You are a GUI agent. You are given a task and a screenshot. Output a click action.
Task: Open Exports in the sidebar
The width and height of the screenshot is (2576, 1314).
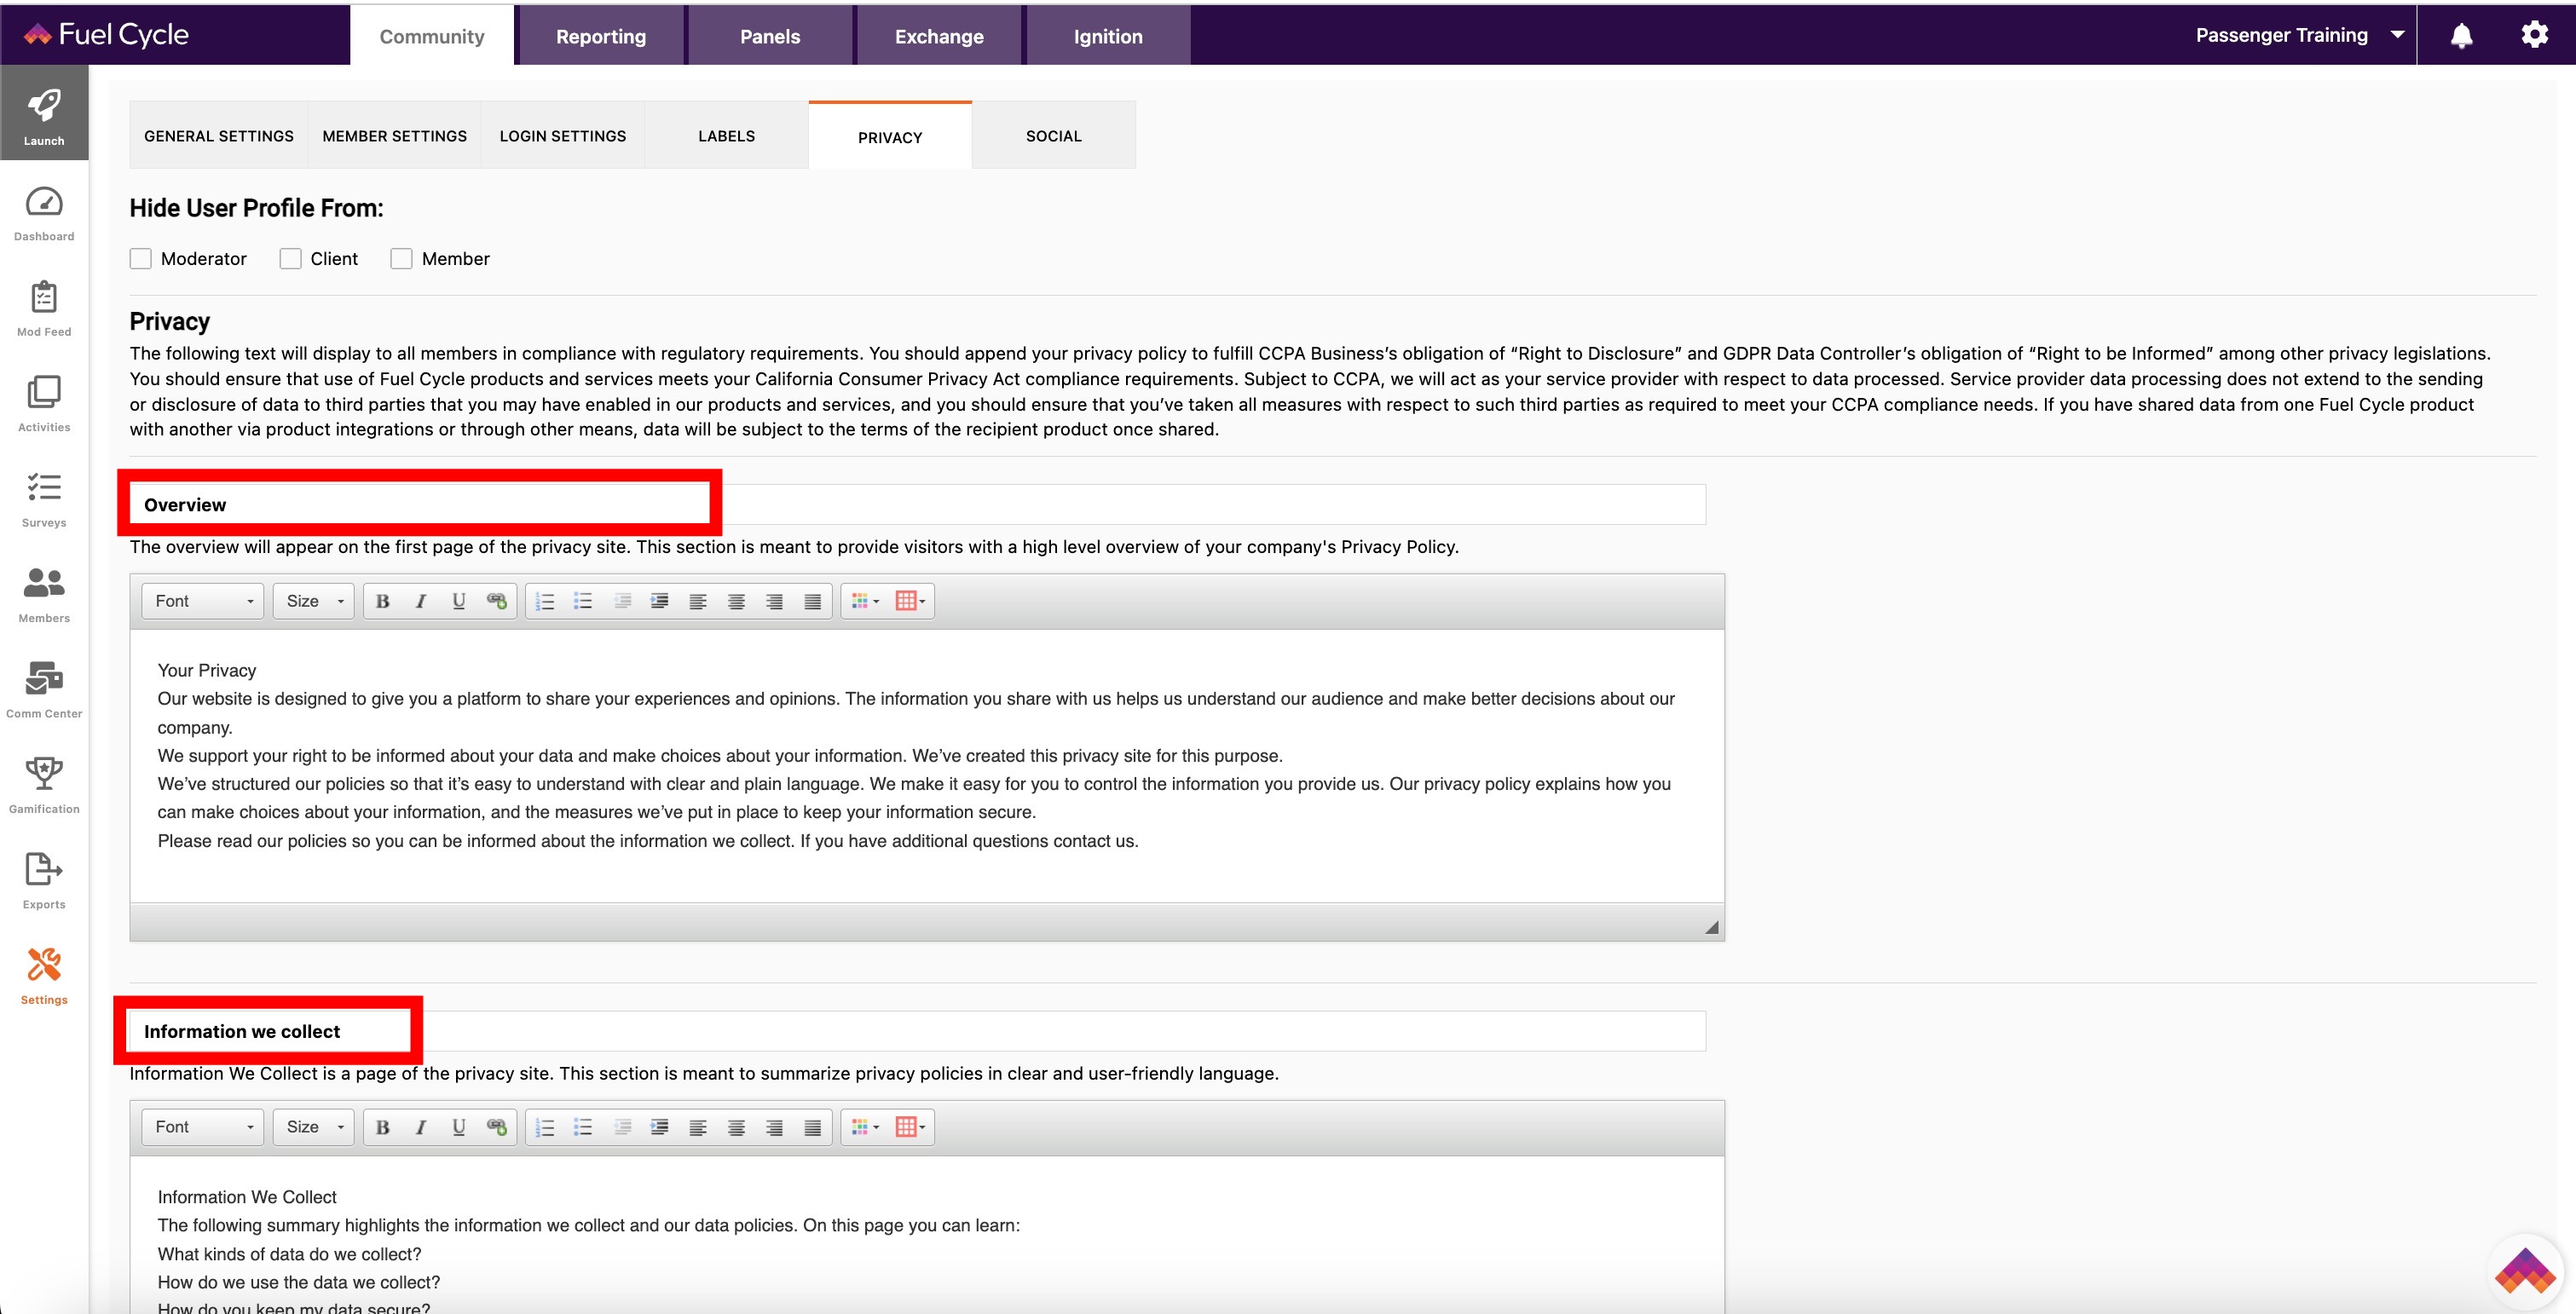pos(44,881)
